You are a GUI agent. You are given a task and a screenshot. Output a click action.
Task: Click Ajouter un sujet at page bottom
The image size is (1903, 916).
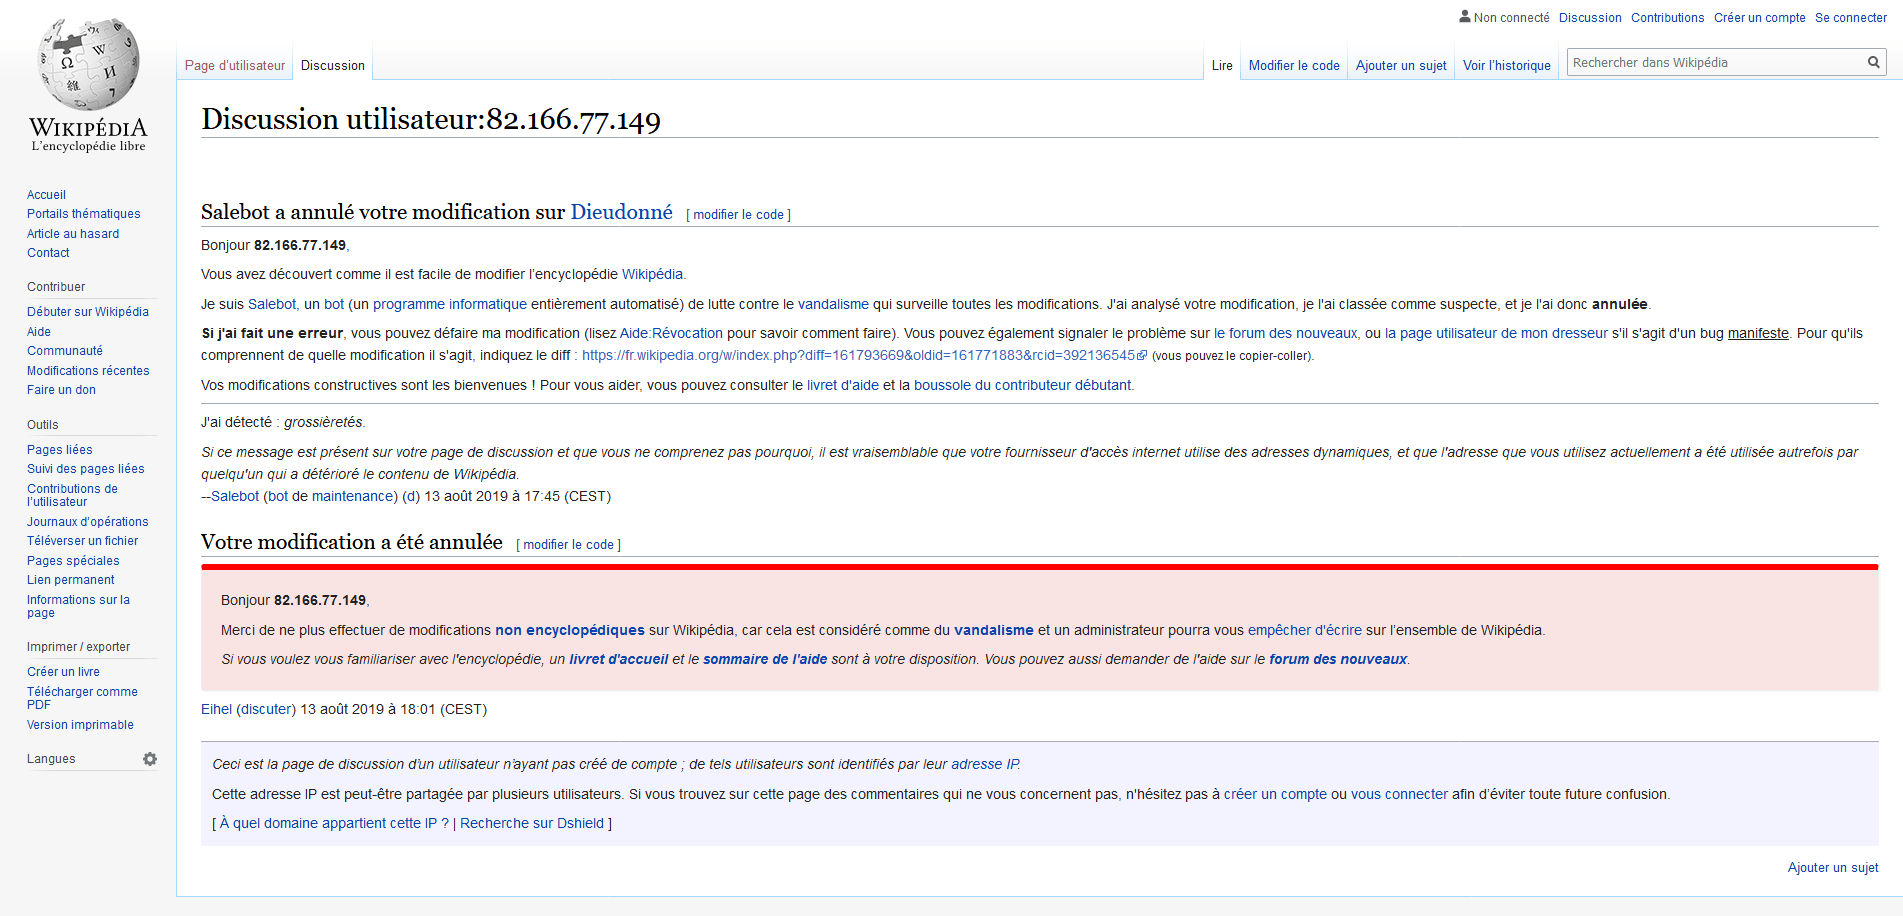tap(1833, 868)
